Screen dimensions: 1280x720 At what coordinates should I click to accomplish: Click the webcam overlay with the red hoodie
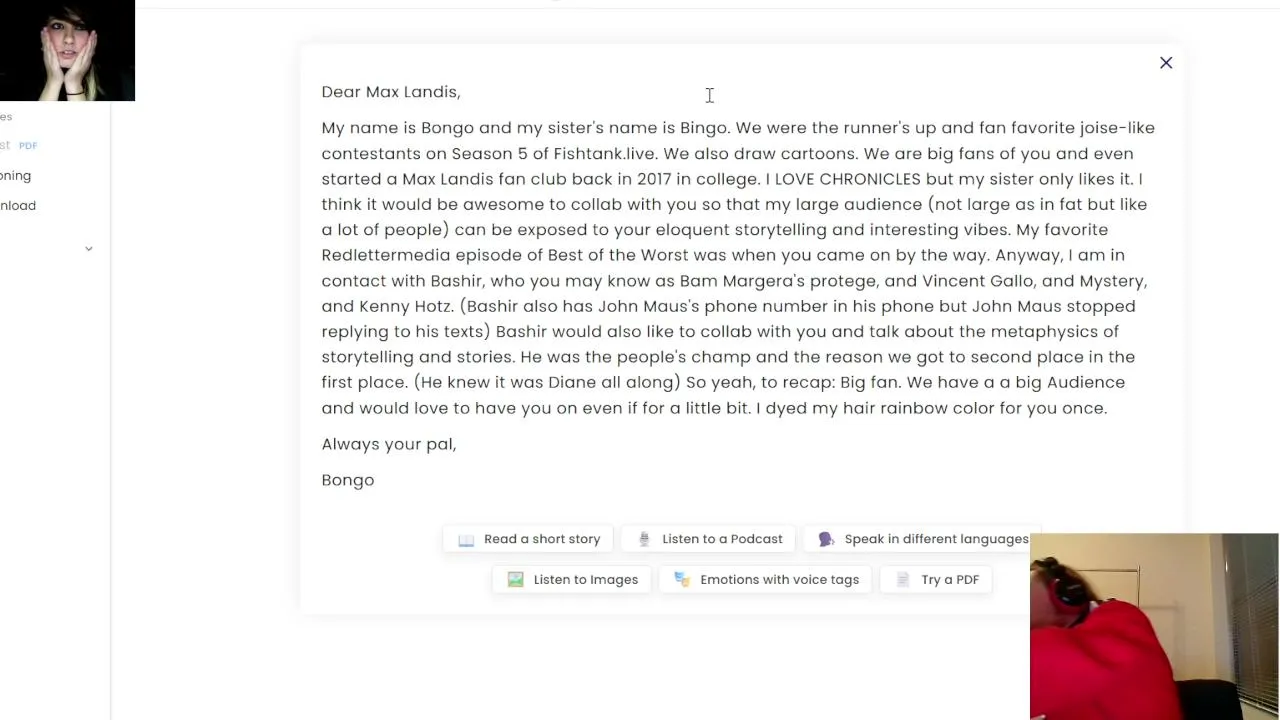click(1154, 626)
